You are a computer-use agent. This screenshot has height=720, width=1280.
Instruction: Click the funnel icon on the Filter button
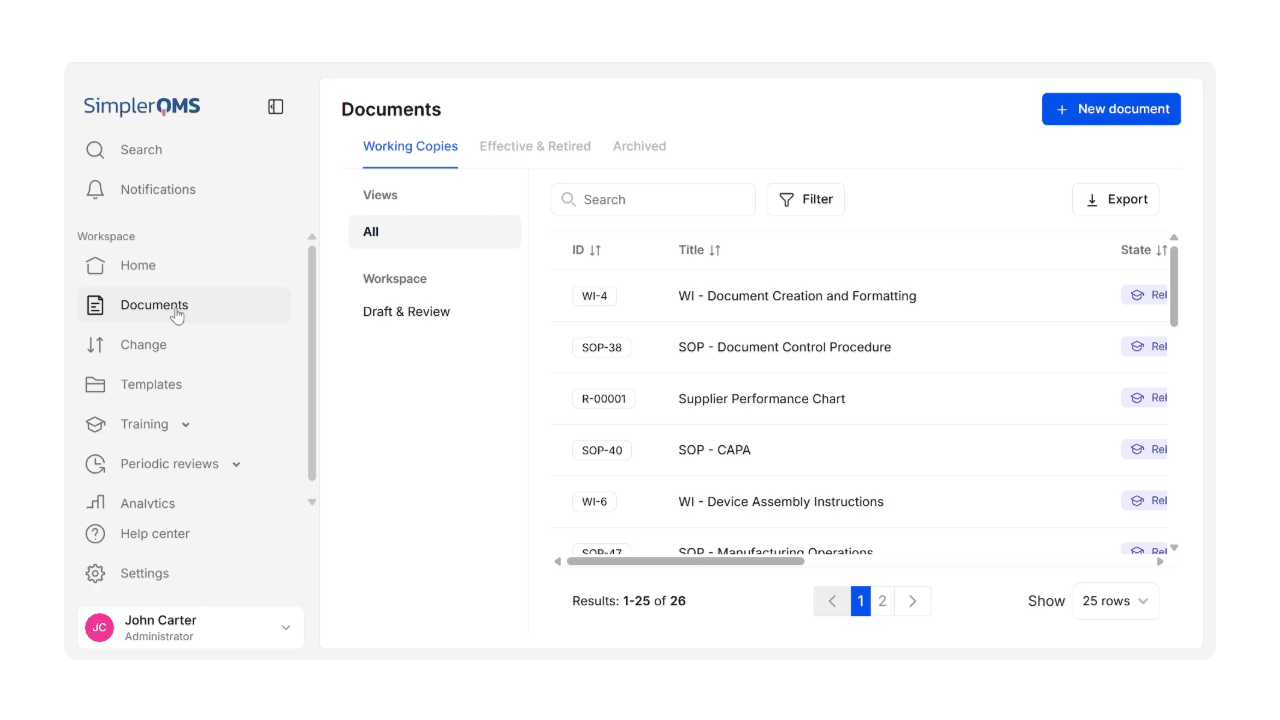[x=787, y=199]
